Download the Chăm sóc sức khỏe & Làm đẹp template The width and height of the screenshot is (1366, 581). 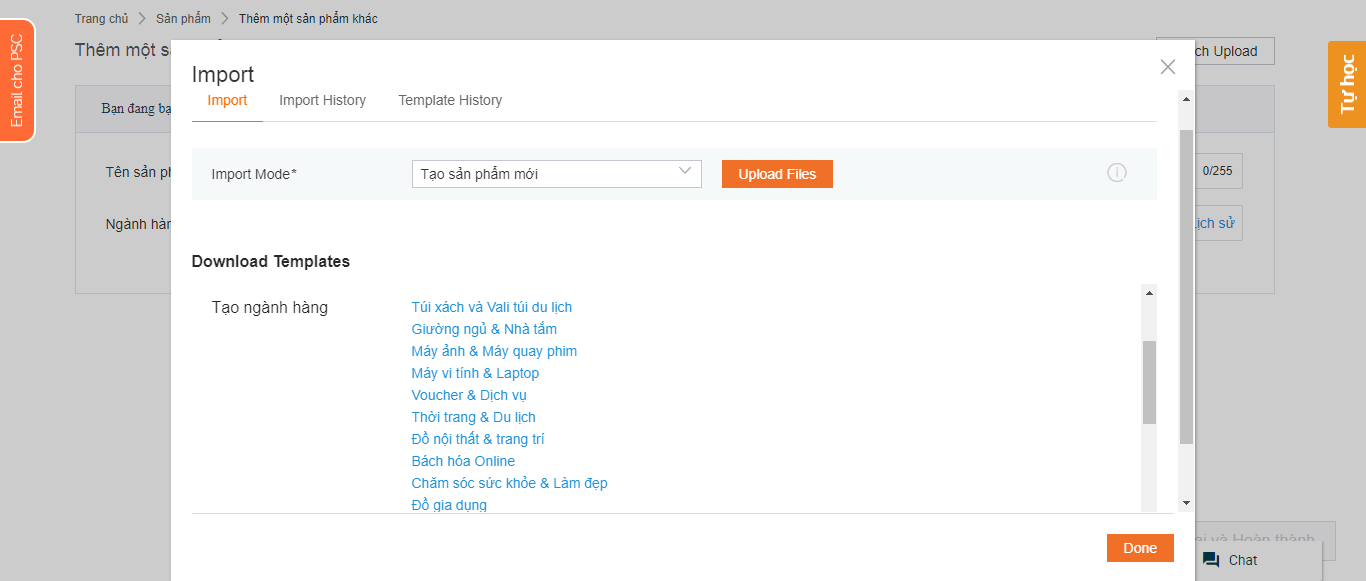coord(509,483)
